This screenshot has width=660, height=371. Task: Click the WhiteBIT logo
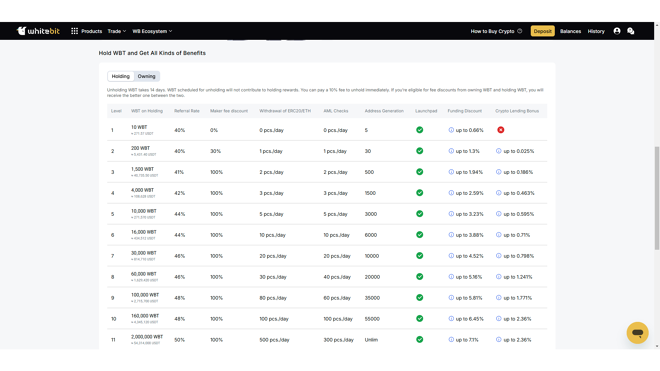38,31
